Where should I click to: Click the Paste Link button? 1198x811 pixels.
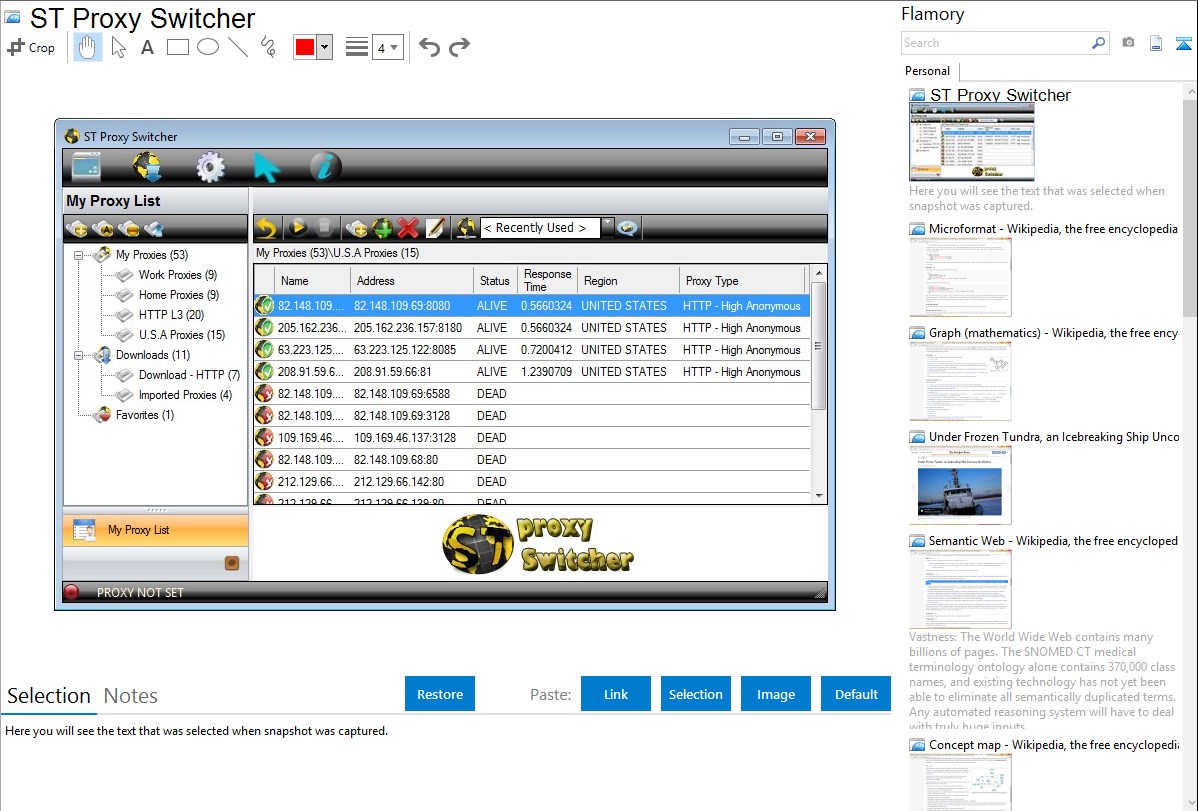(616, 694)
